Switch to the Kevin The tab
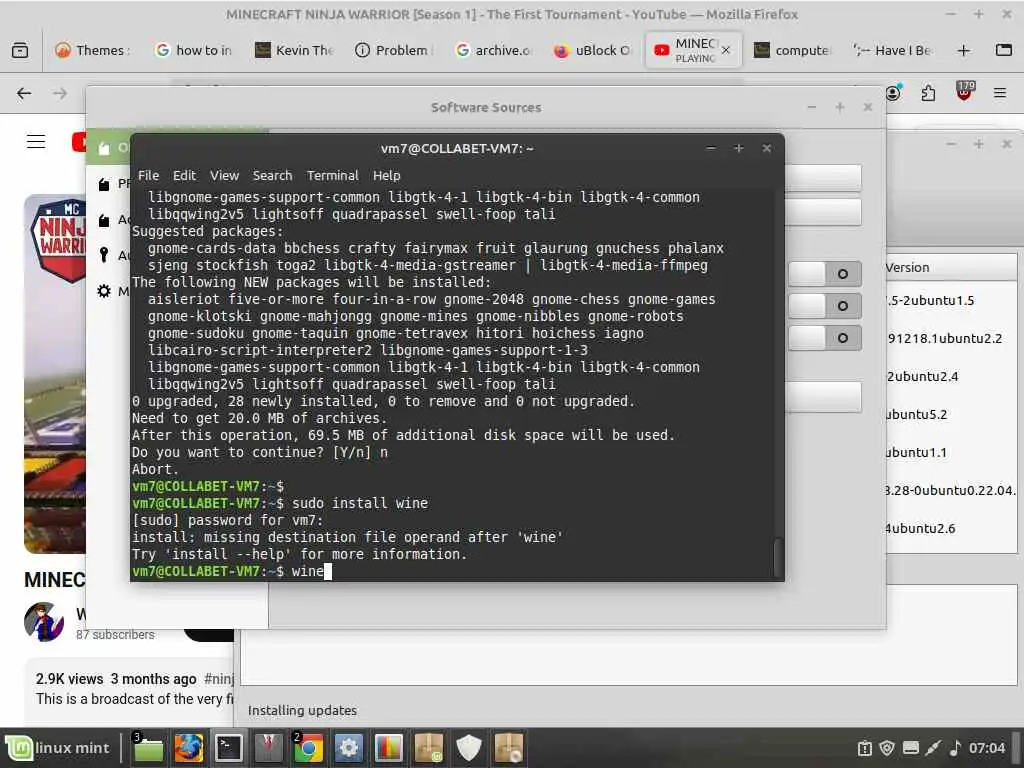The width and height of the screenshot is (1024, 768). (x=294, y=50)
